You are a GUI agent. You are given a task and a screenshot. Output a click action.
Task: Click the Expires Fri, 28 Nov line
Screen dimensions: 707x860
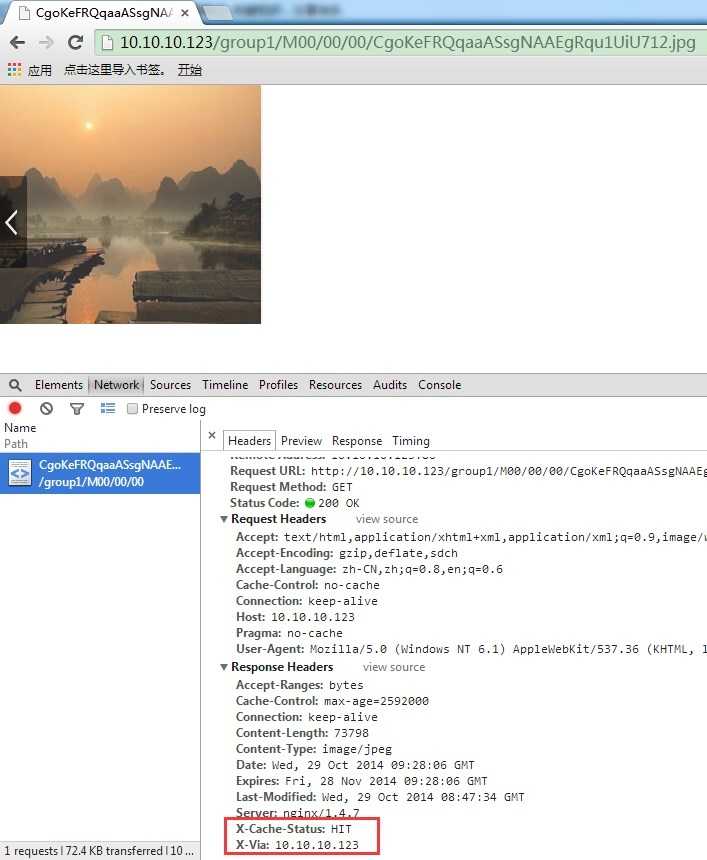(361, 781)
